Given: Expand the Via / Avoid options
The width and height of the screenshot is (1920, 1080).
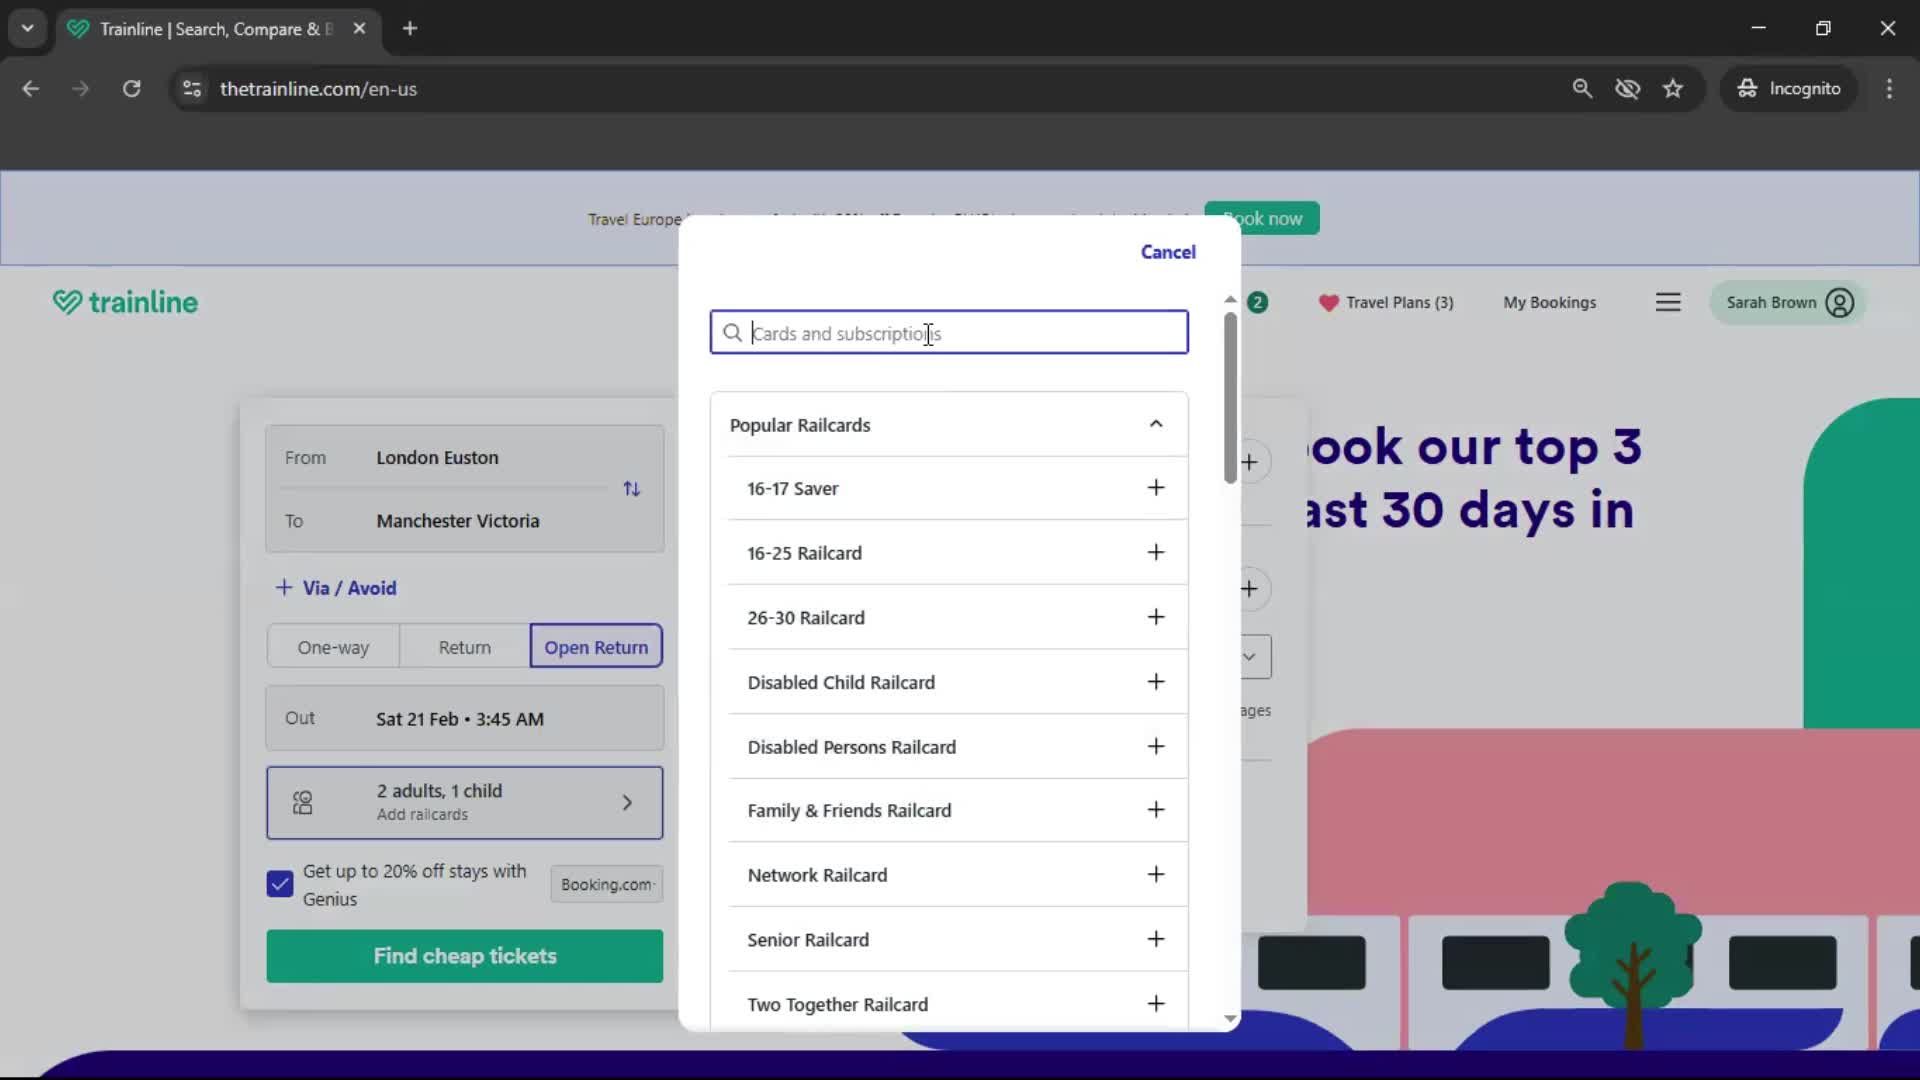Looking at the screenshot, I should point(335,588).
